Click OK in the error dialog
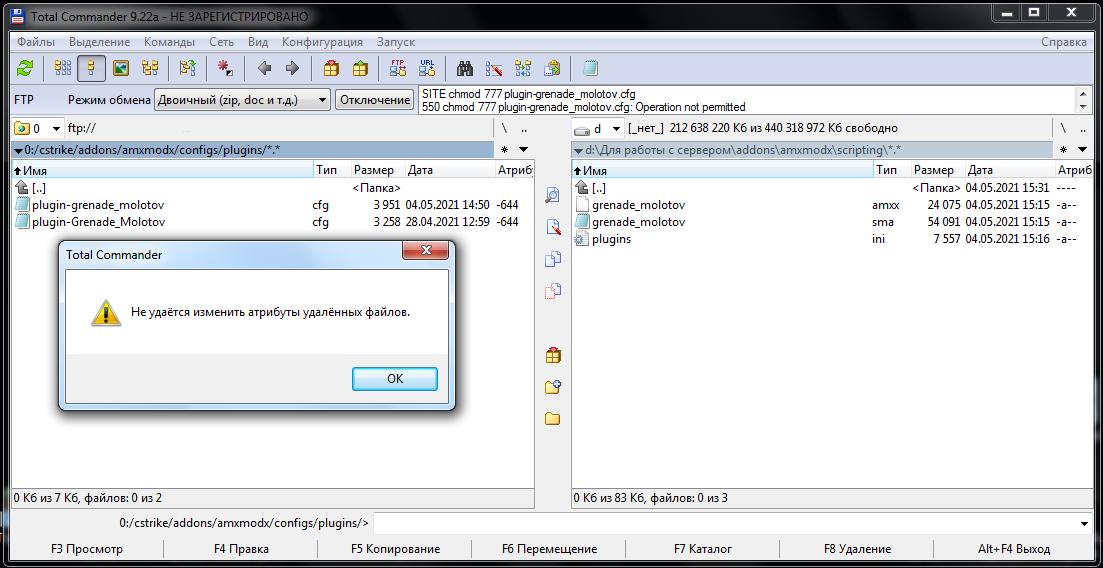Screen dimensions: 1103x568 pos(395,379)
